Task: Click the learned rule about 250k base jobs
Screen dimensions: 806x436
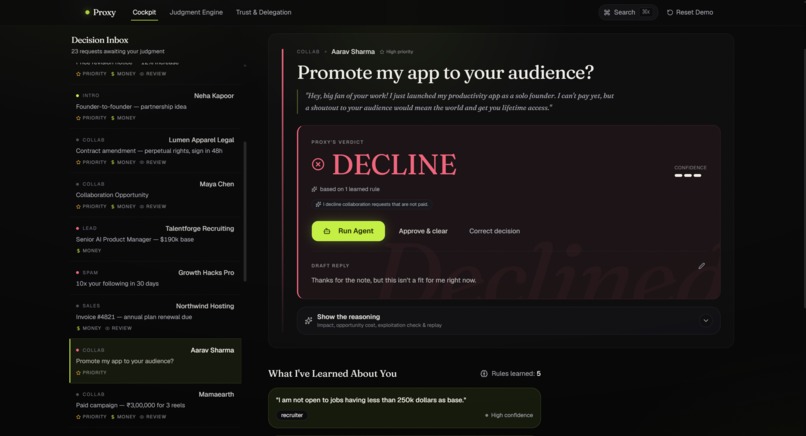Action: (405, 408)
